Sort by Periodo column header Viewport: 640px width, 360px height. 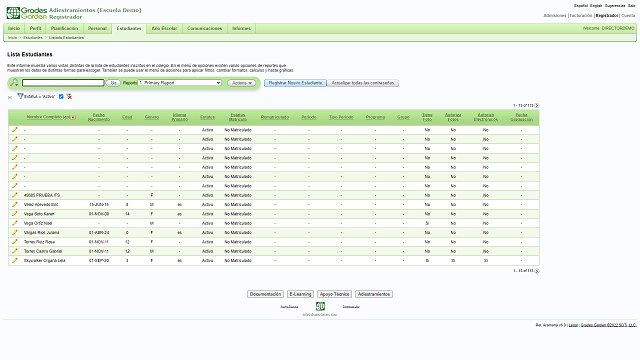(309, 117)
